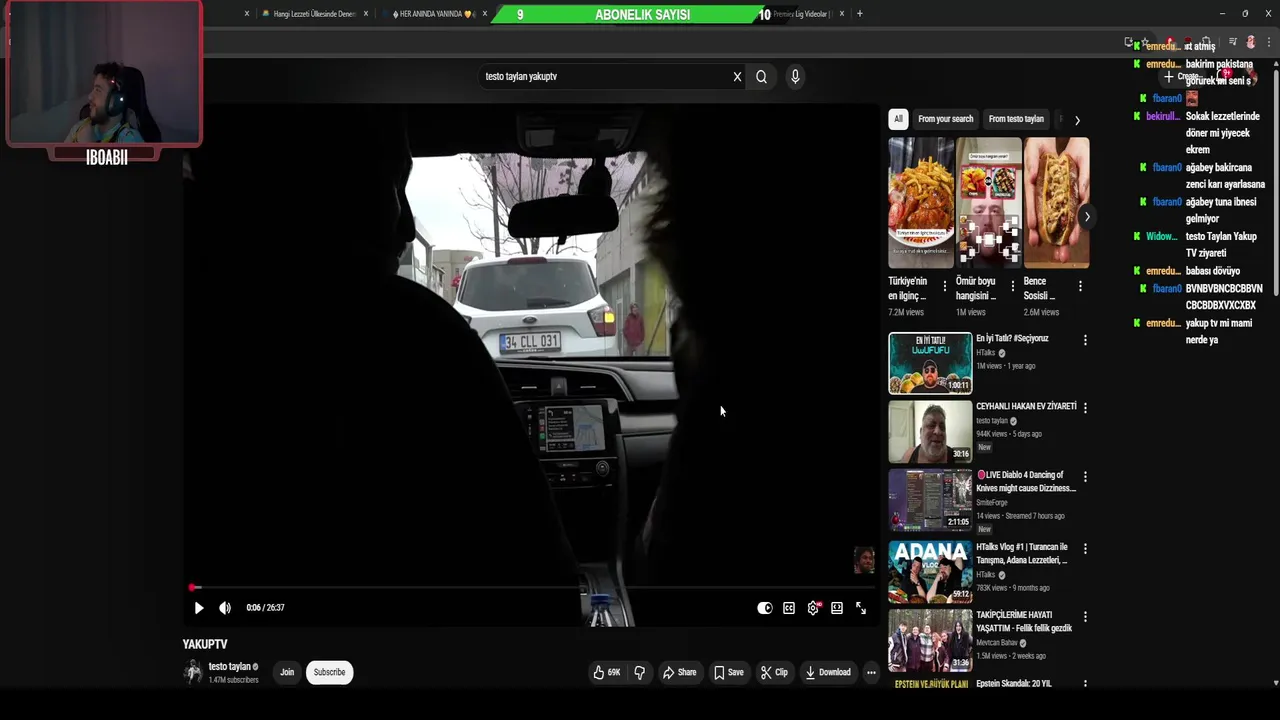Join the testo taylan channel membership

(x=287, y=672)
